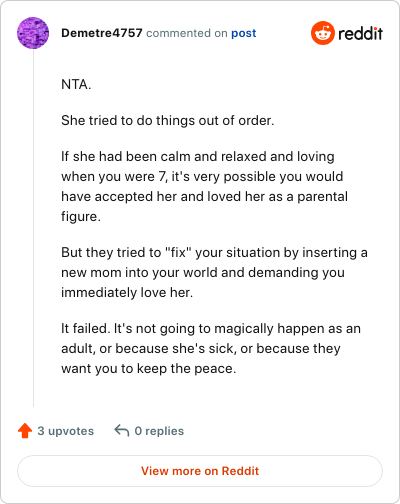Click the reddit wordmark text logo

coord(360,33)
